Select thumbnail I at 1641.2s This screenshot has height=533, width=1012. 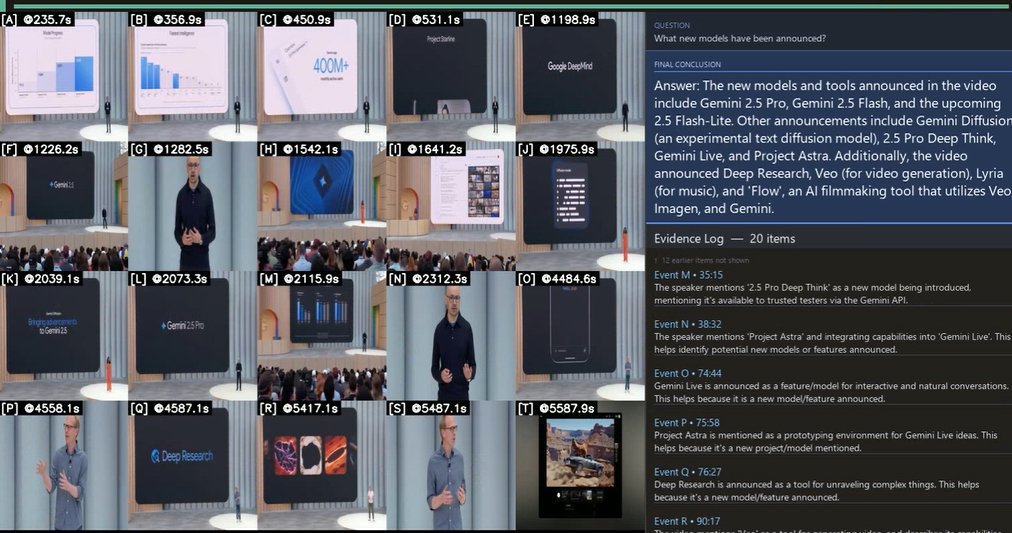tap(451, 206)
